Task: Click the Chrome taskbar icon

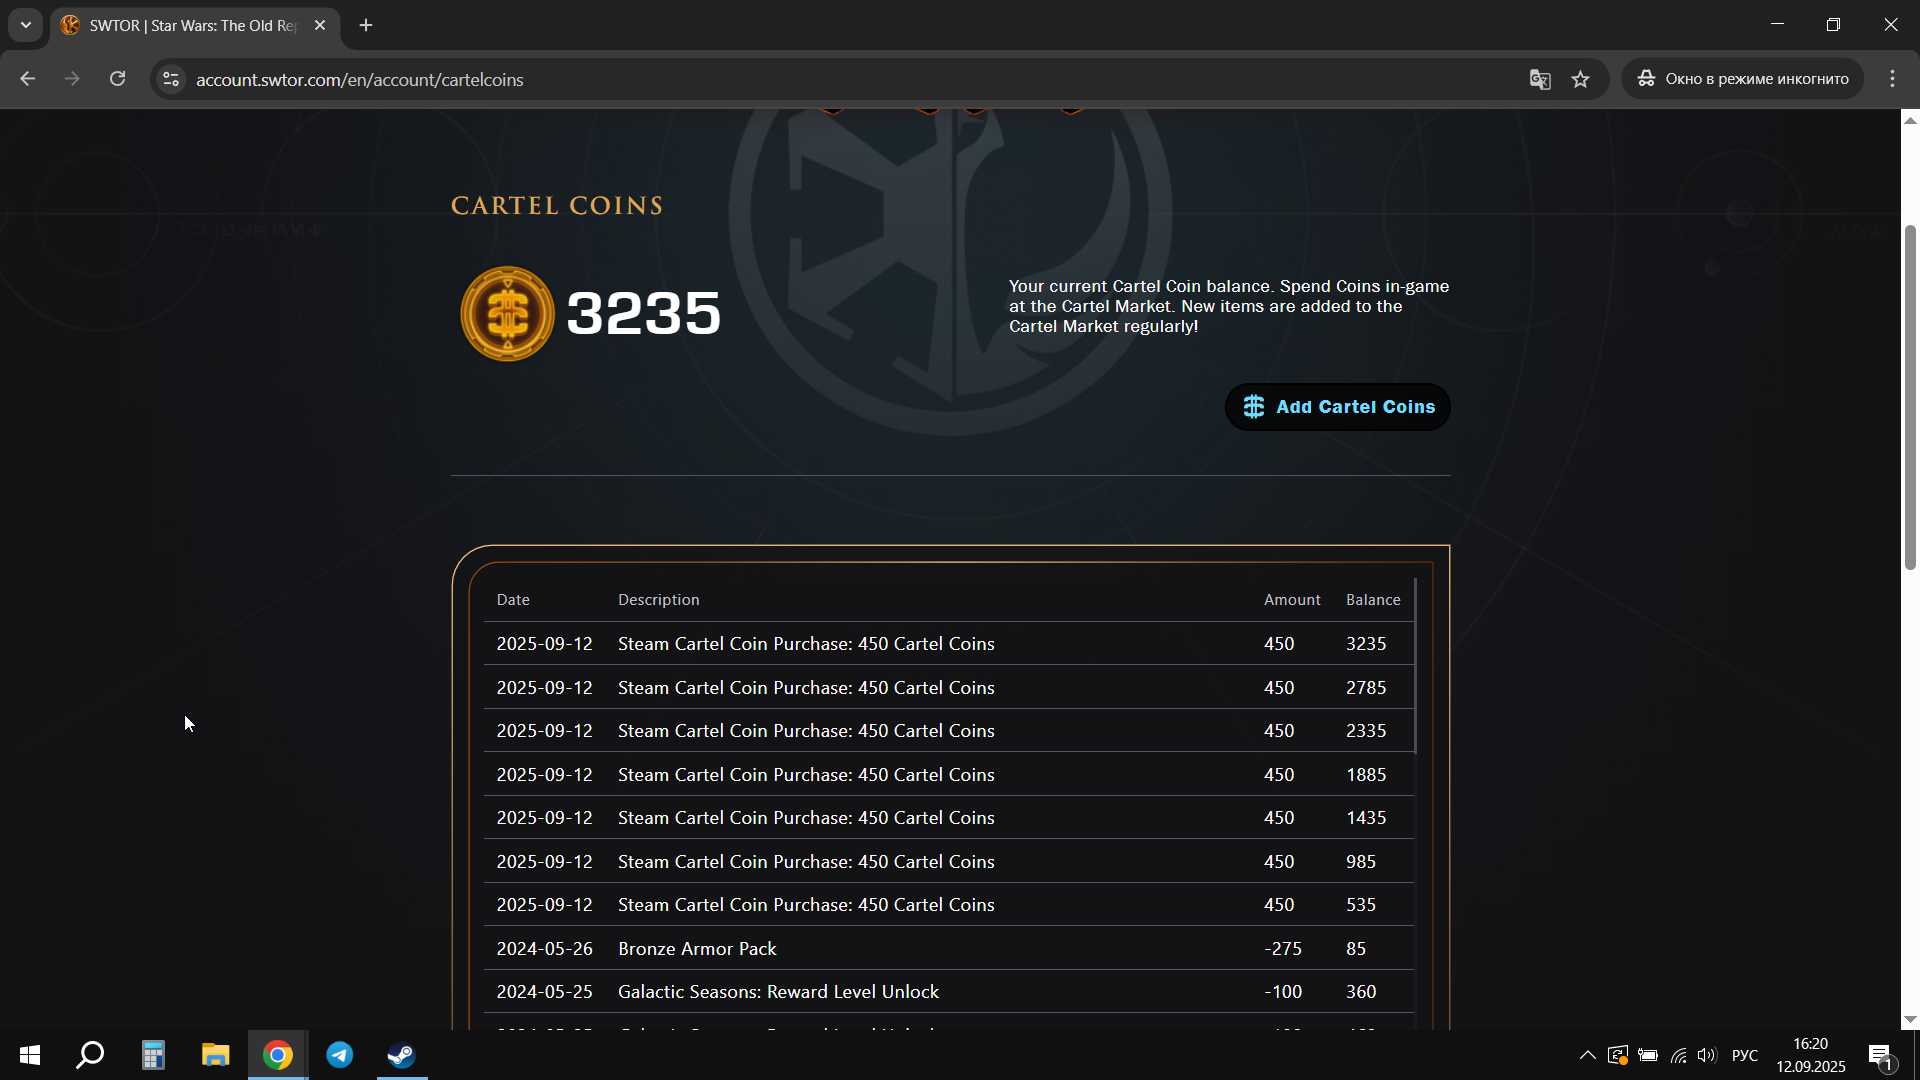Action: [x=278, y=1055]
